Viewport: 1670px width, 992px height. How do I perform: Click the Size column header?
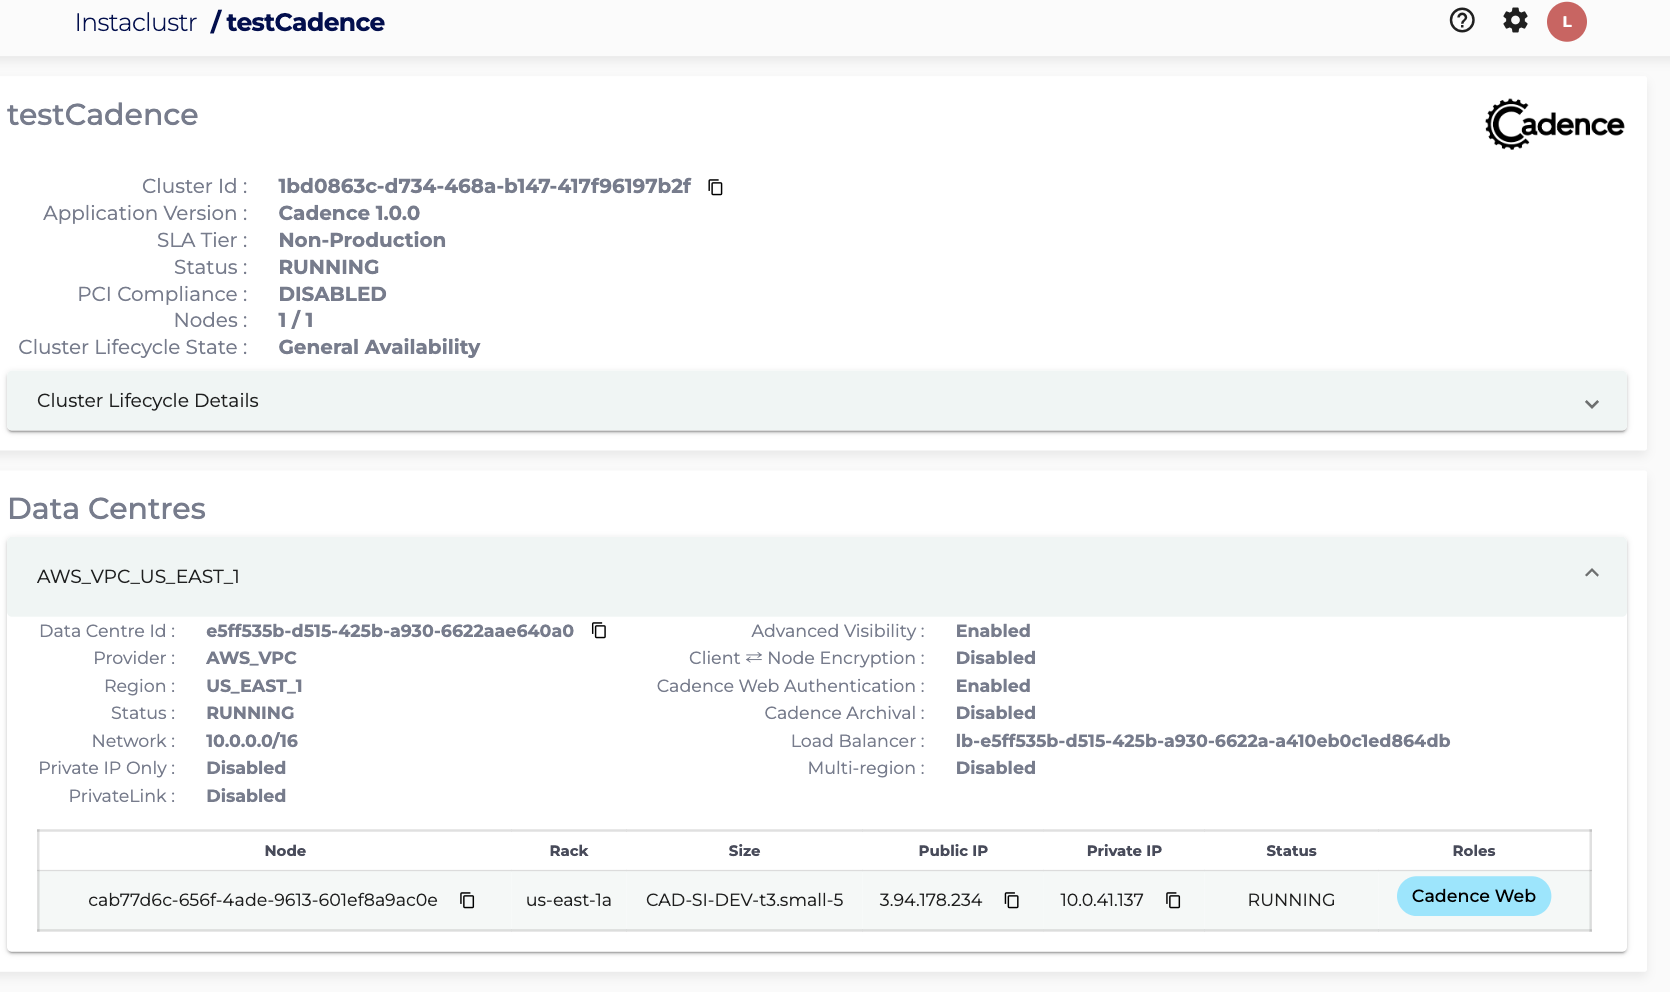(x=744, y=851)
